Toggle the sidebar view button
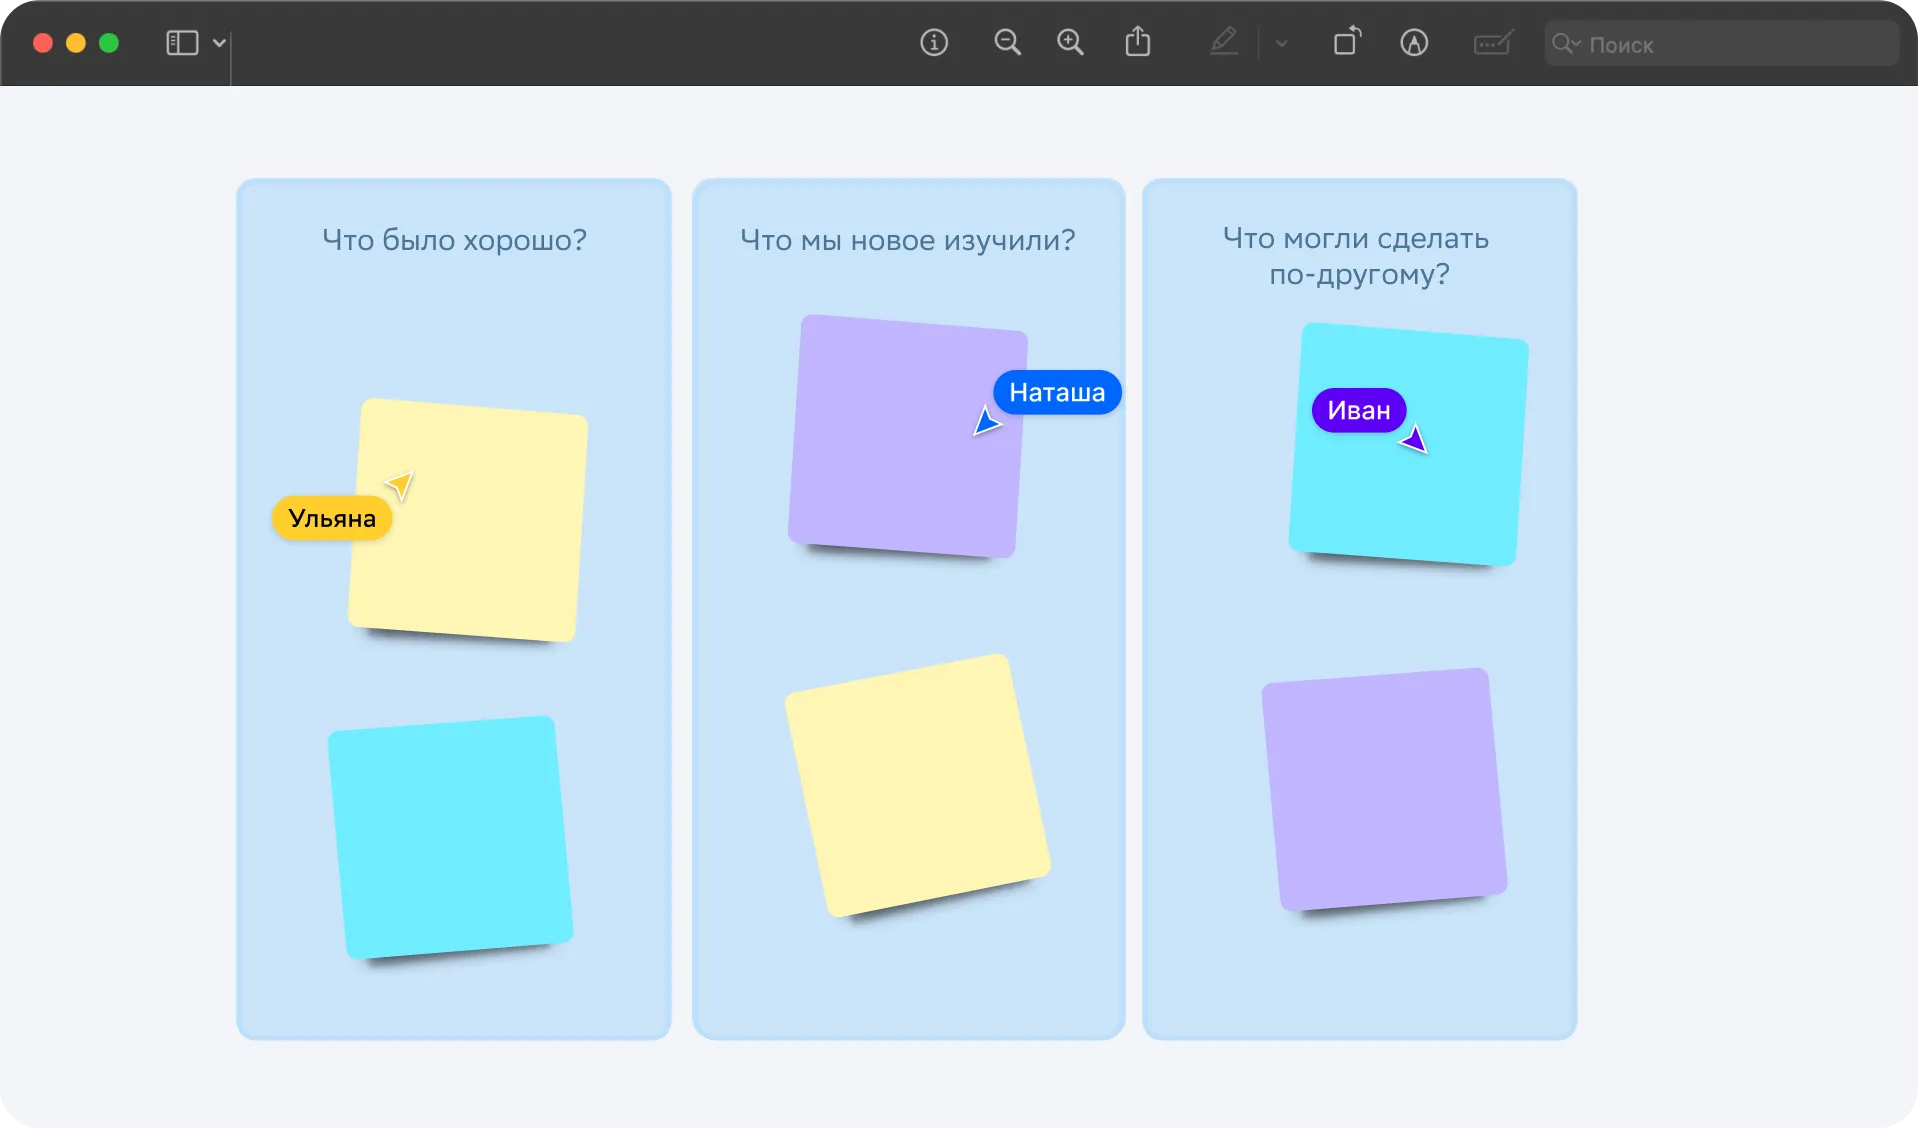1918x1128 pixels. pyautogui.click(x=182, y=43)
